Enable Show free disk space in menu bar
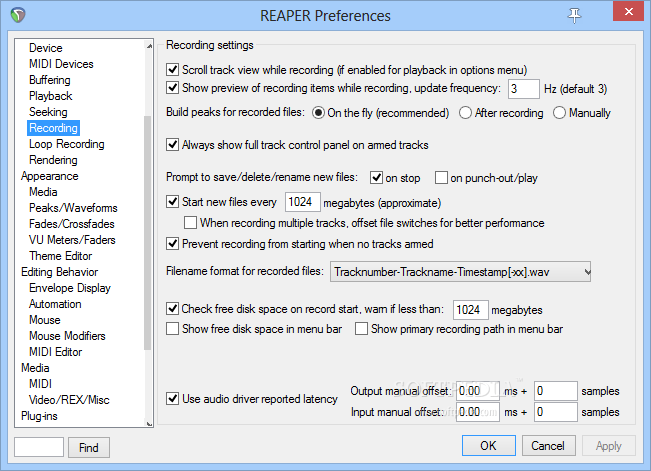651x471 pixels. coord(172,329)
